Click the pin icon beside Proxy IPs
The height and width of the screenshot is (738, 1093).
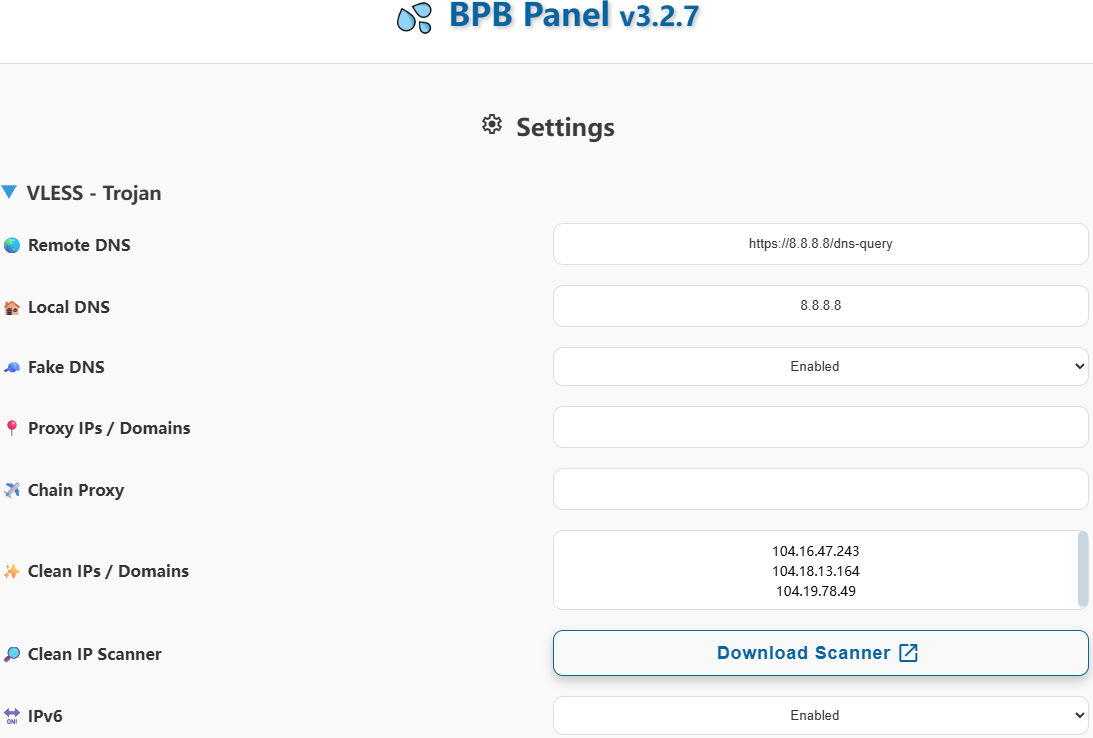coord(12,428)
